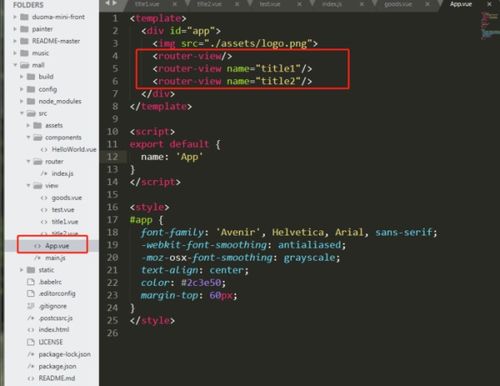The width and height of the screenshot is (500, 386).
Task: Click the build folder icon
Action: [31, 77]
